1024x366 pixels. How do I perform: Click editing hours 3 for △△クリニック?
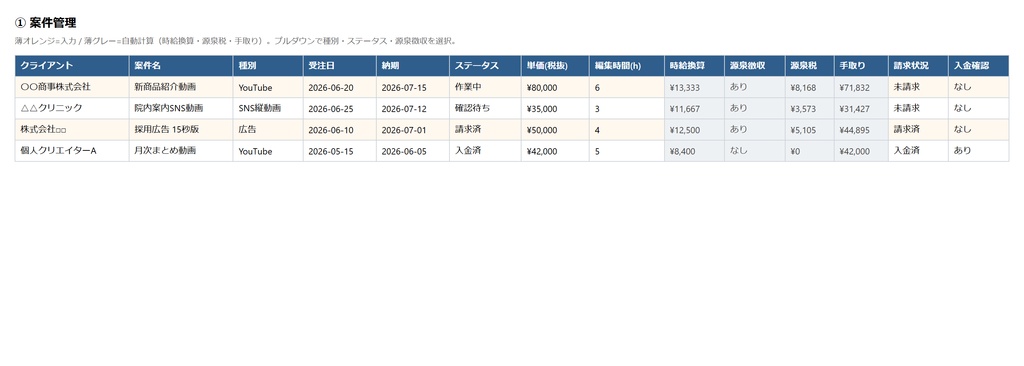(x=626, y=108)
